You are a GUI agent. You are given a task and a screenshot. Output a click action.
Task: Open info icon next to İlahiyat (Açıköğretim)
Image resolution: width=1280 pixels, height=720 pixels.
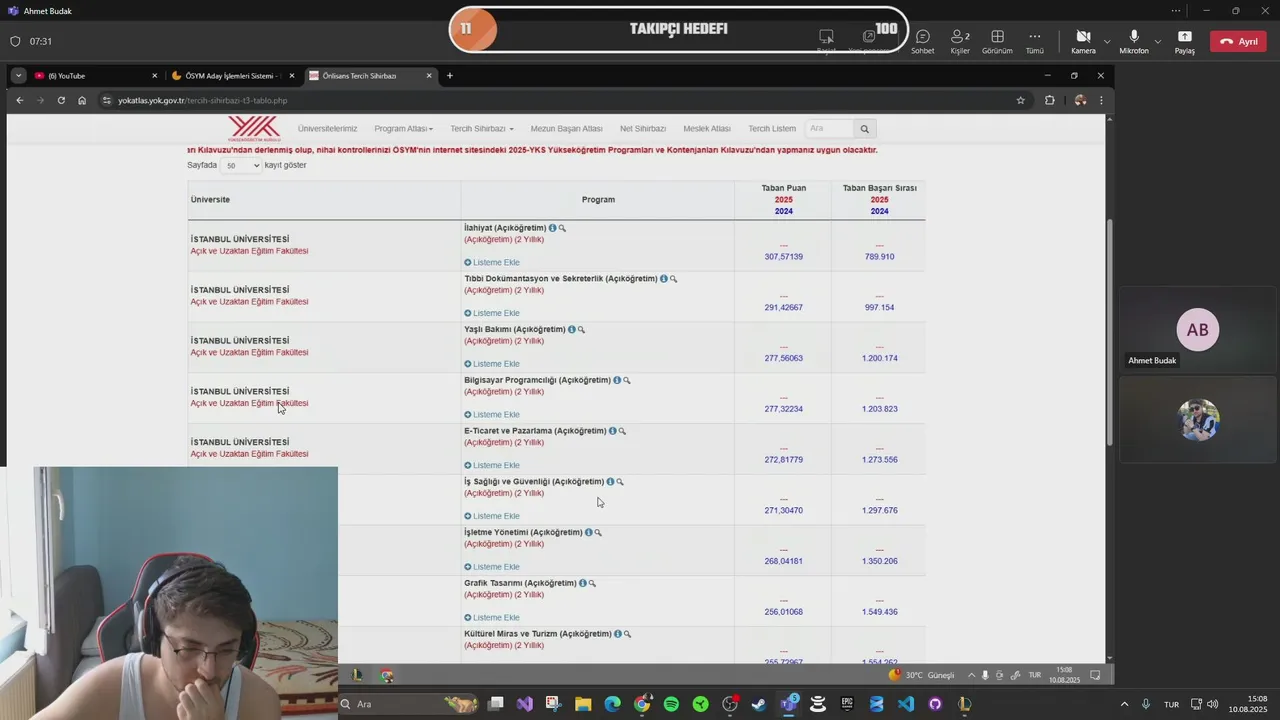[552, 228]
